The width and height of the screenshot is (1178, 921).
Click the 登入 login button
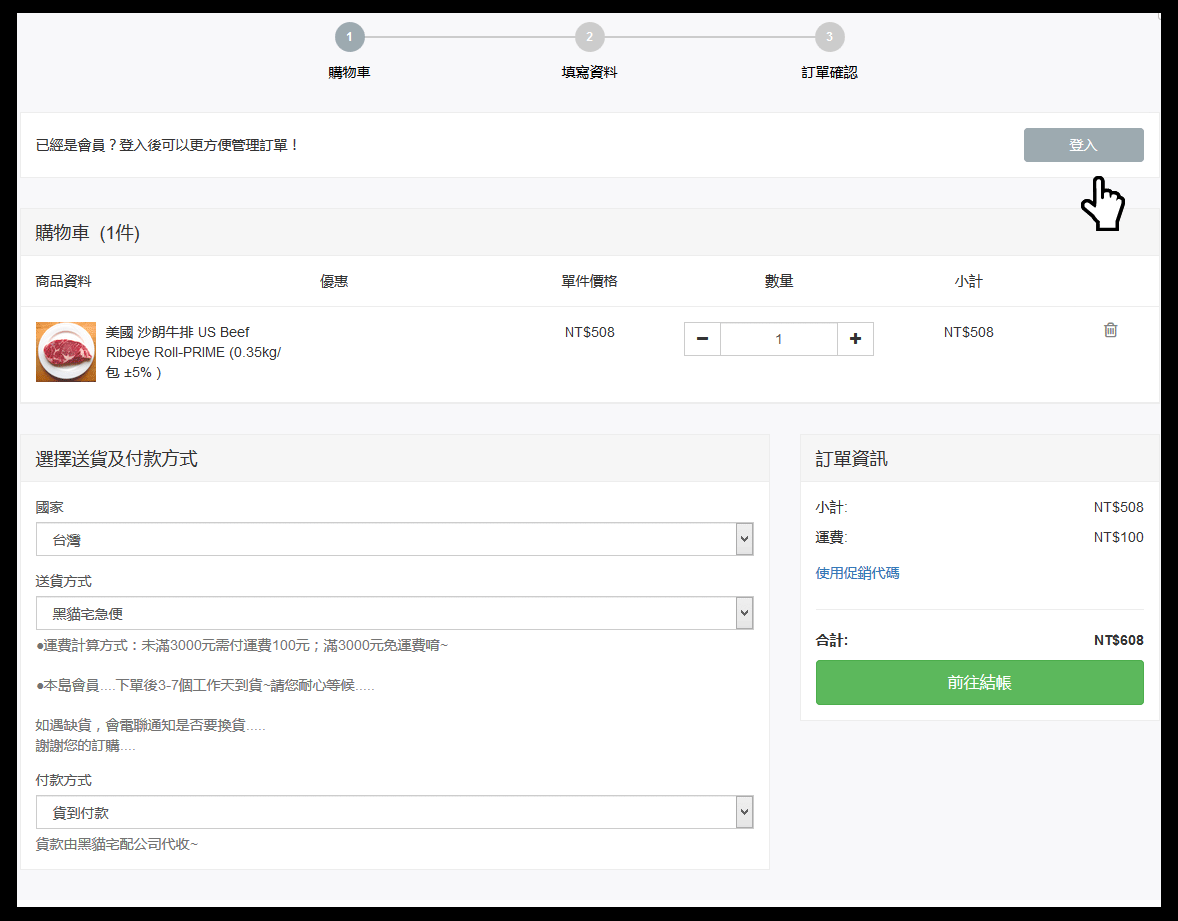click(1083, 145)
